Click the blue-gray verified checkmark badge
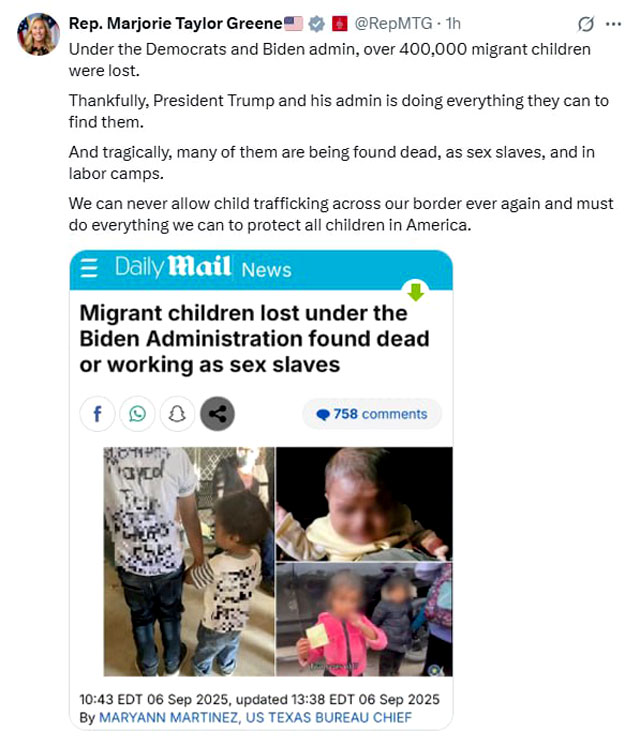This screenshot has height=744, width=640. tap(316, 23)
